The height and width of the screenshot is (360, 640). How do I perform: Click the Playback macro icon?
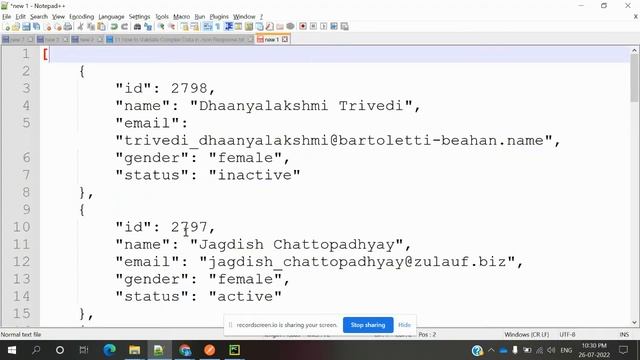tap(324, 27)
